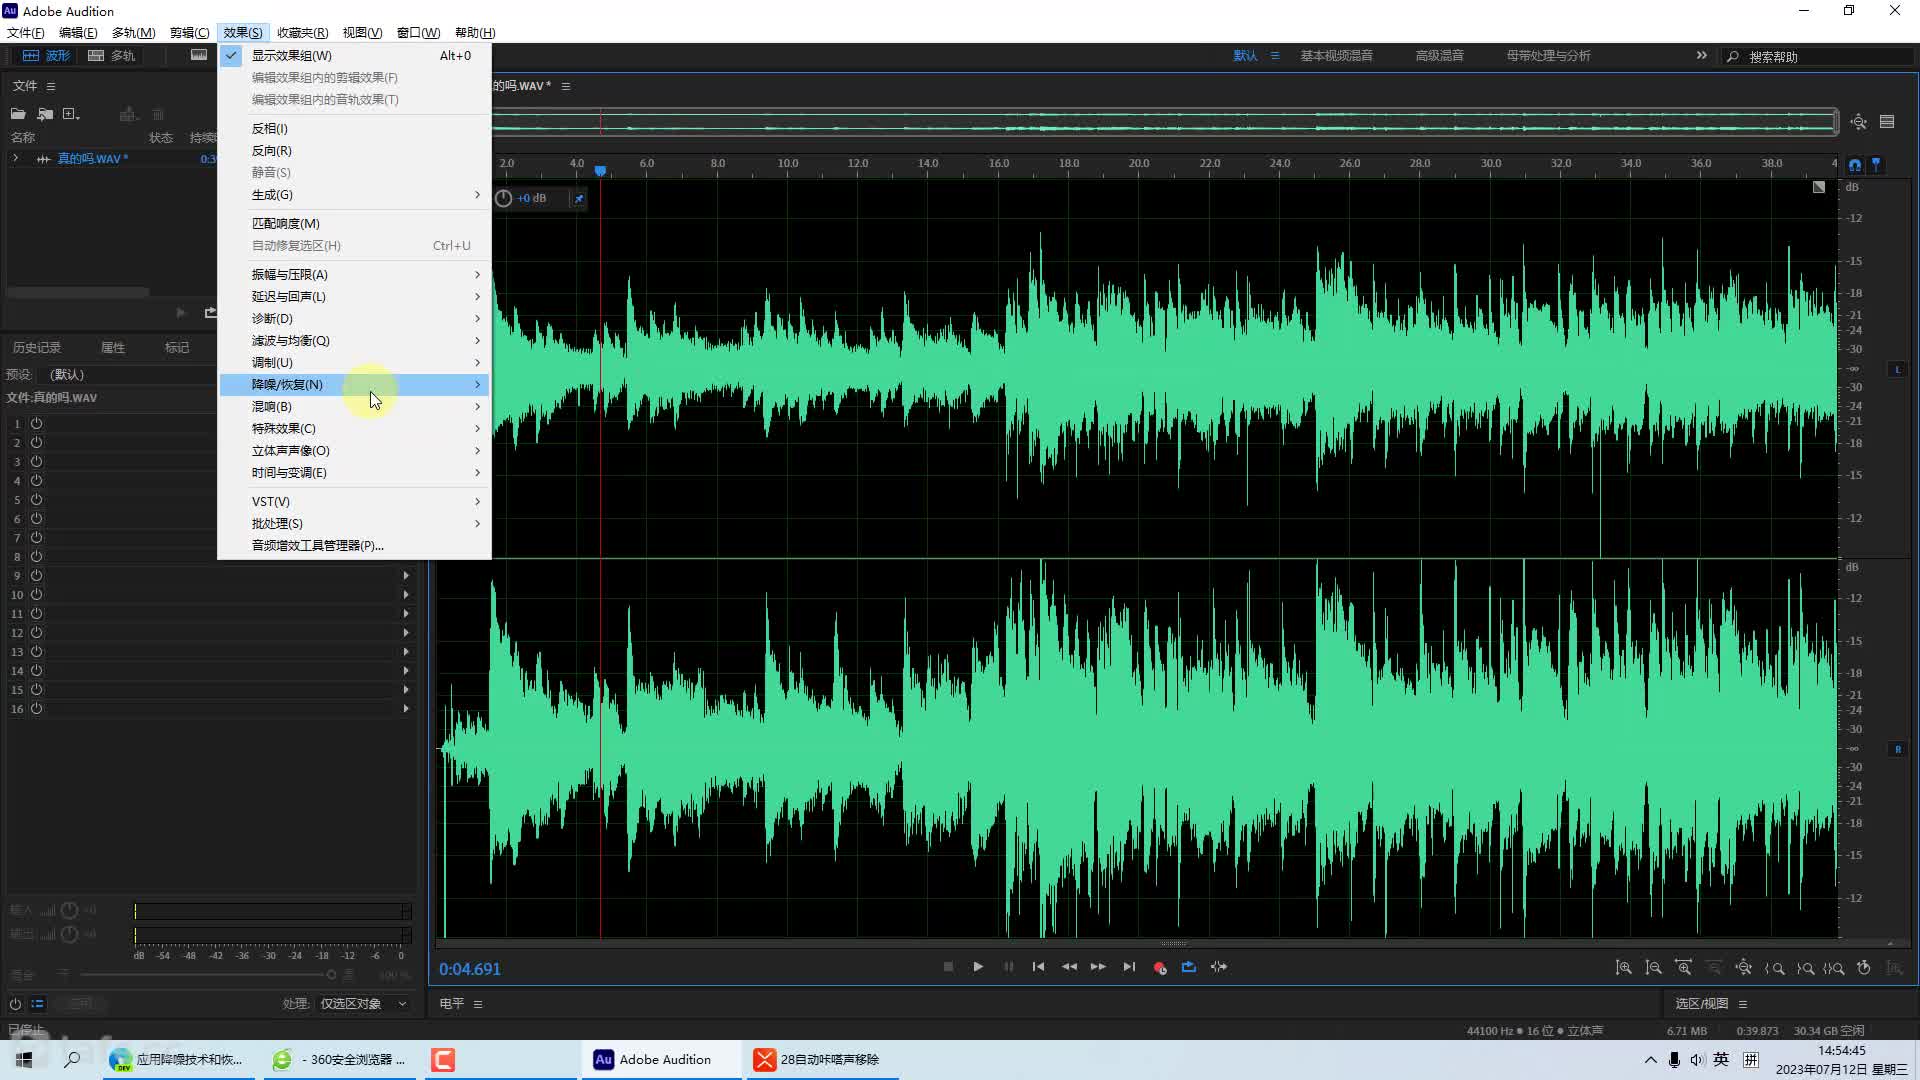
Task: Toggle snapping magnet icon on timeline
Action: [1855, 165]
